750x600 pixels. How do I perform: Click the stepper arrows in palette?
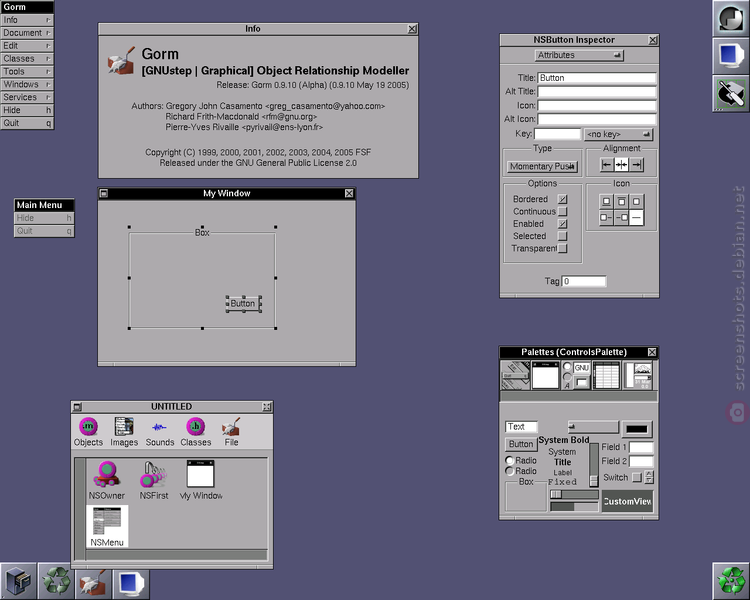[x=649, y=477]
